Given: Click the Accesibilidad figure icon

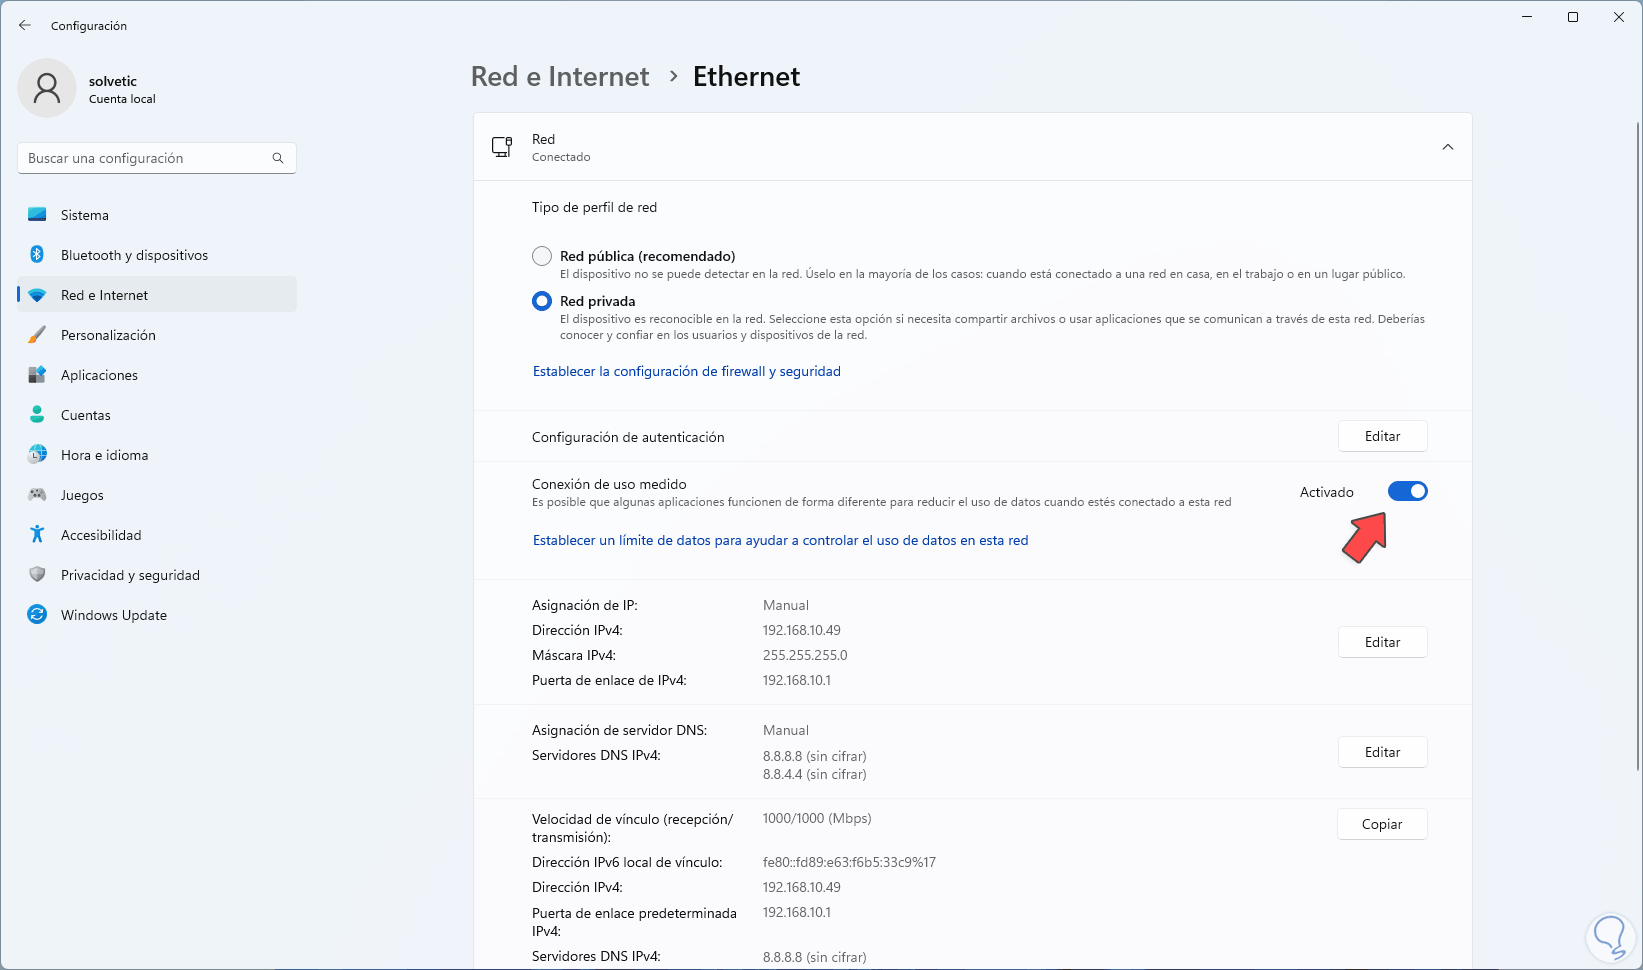Looking at the screenshot, I should [37, 535].
